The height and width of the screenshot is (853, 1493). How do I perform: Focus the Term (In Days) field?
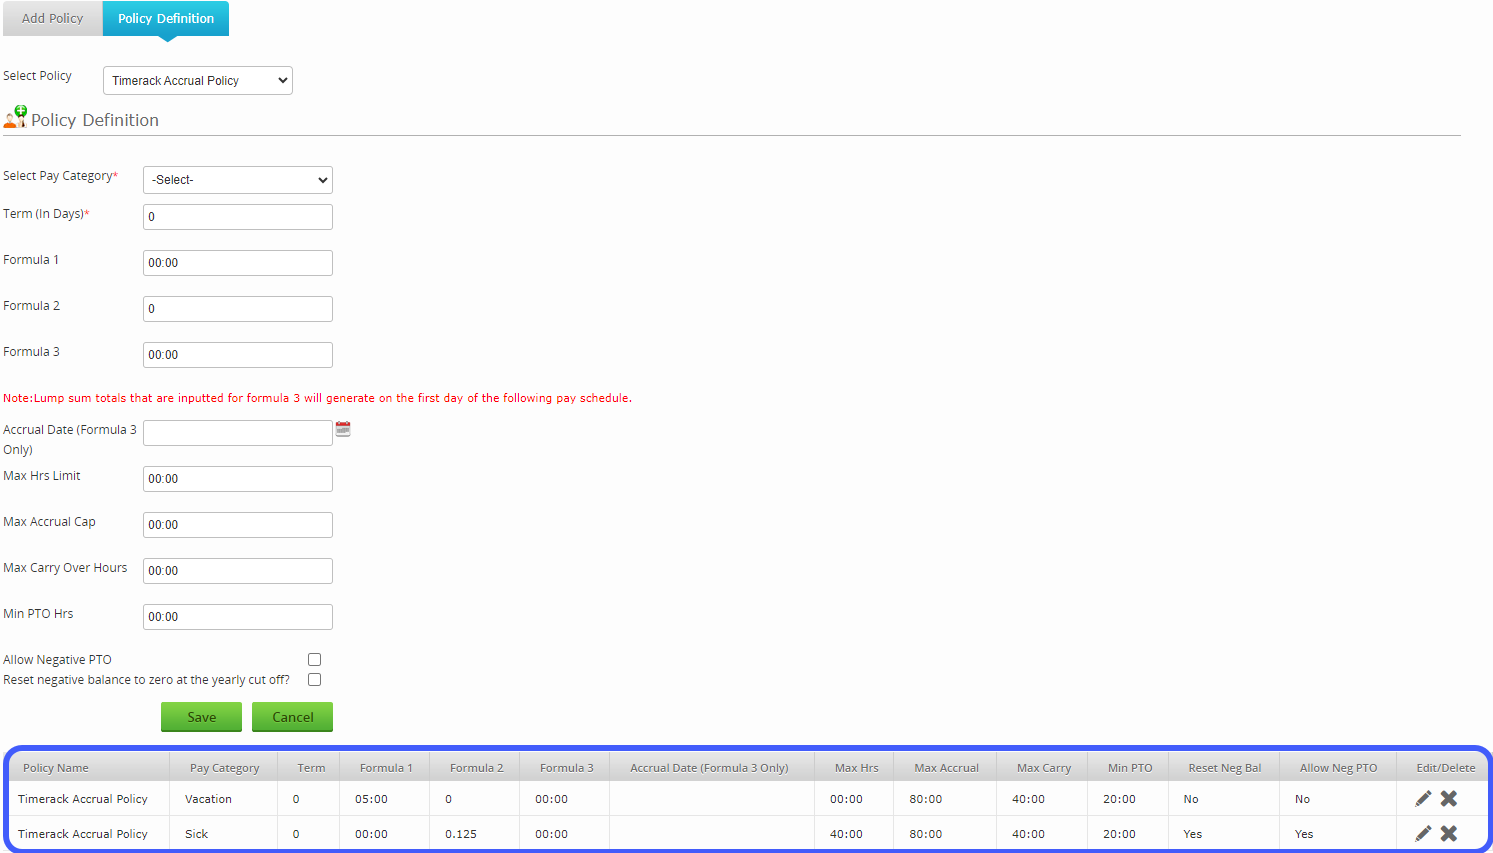[238, 217]
